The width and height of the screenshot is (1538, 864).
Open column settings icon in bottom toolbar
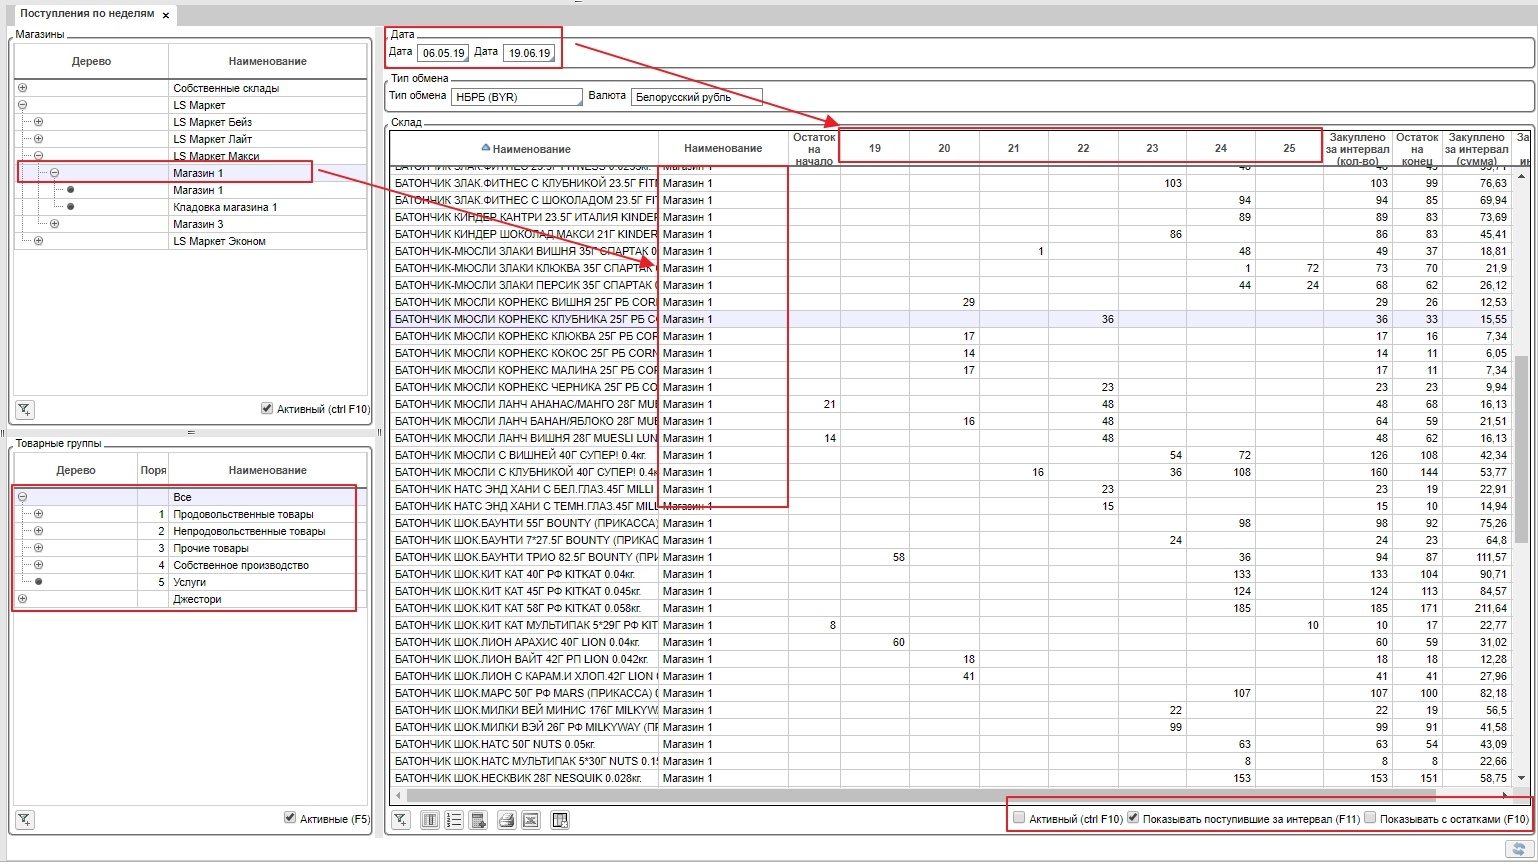click(x=429, y=820)
